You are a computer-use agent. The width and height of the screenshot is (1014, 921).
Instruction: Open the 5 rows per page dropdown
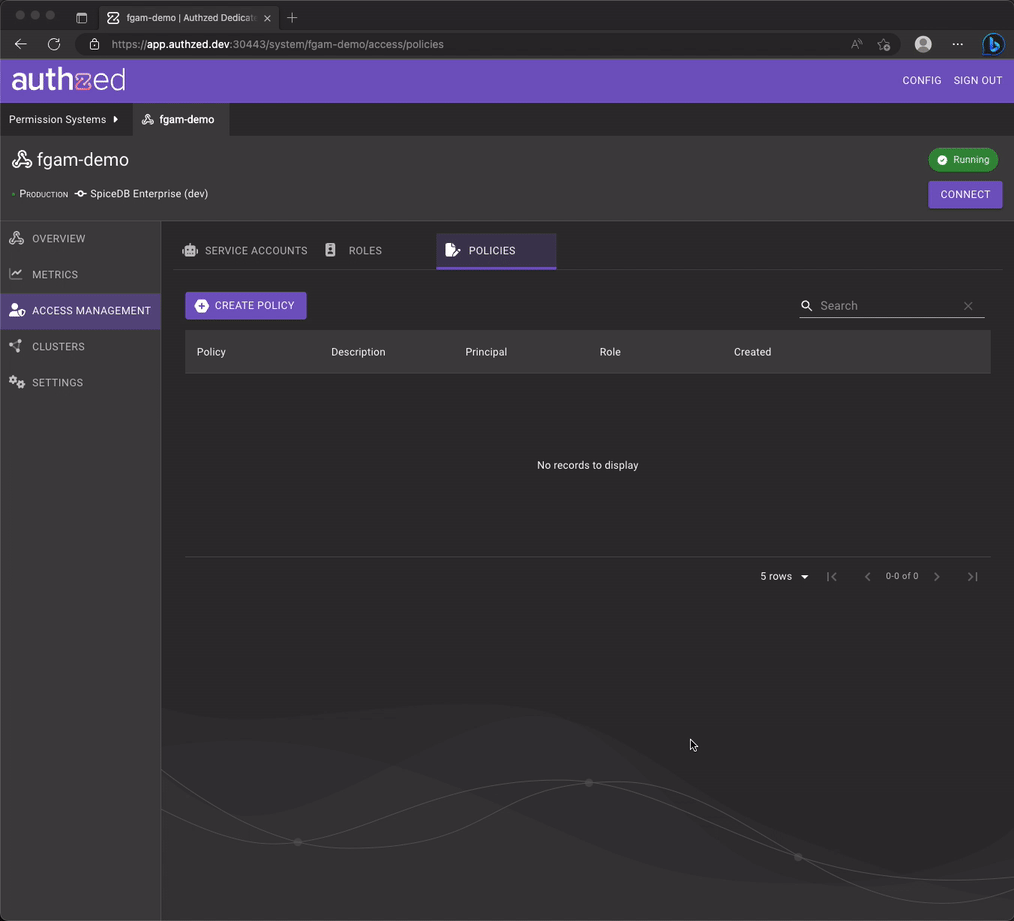(x=784, y=576)
